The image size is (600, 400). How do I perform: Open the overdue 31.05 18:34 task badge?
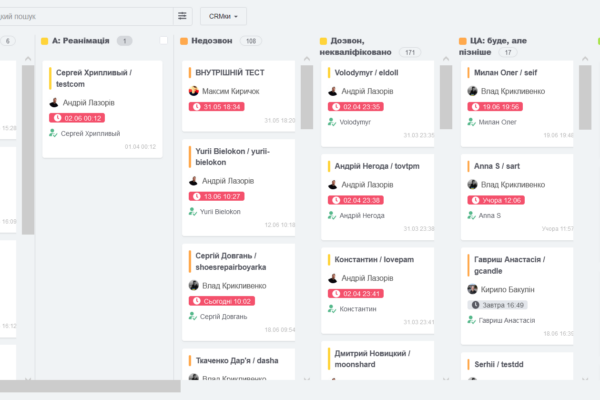point(217,106)
